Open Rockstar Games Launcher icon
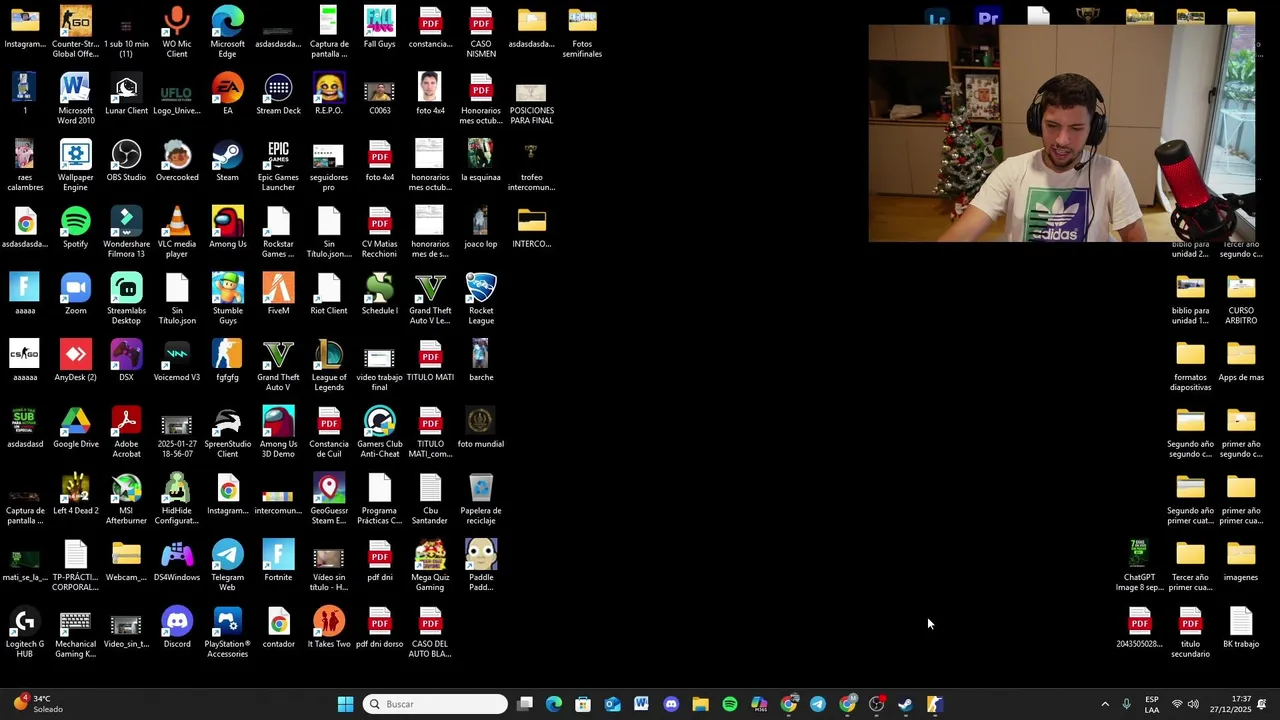 coord(278,232)
